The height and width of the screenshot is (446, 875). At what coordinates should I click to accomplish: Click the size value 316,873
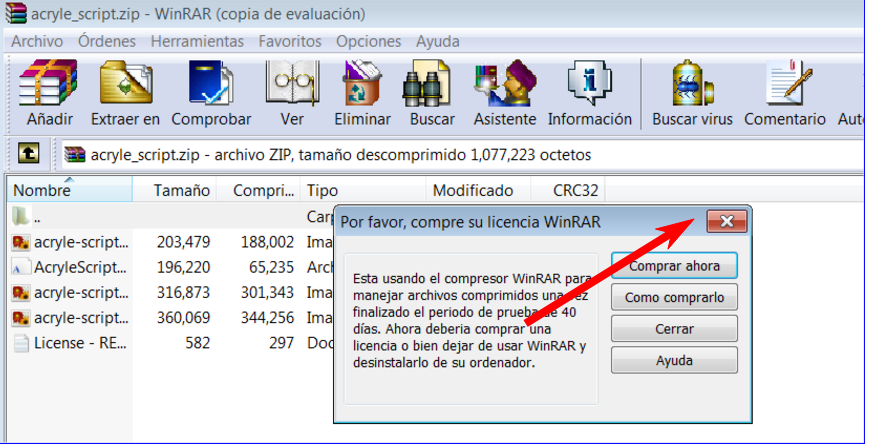point(184,292)
